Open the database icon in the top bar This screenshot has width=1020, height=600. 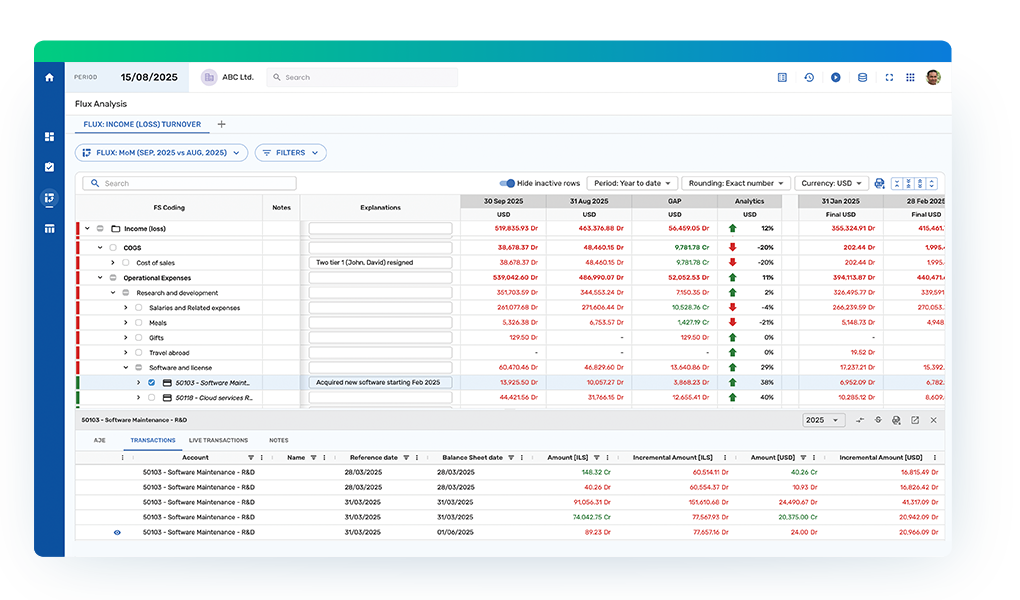[862, 77]
